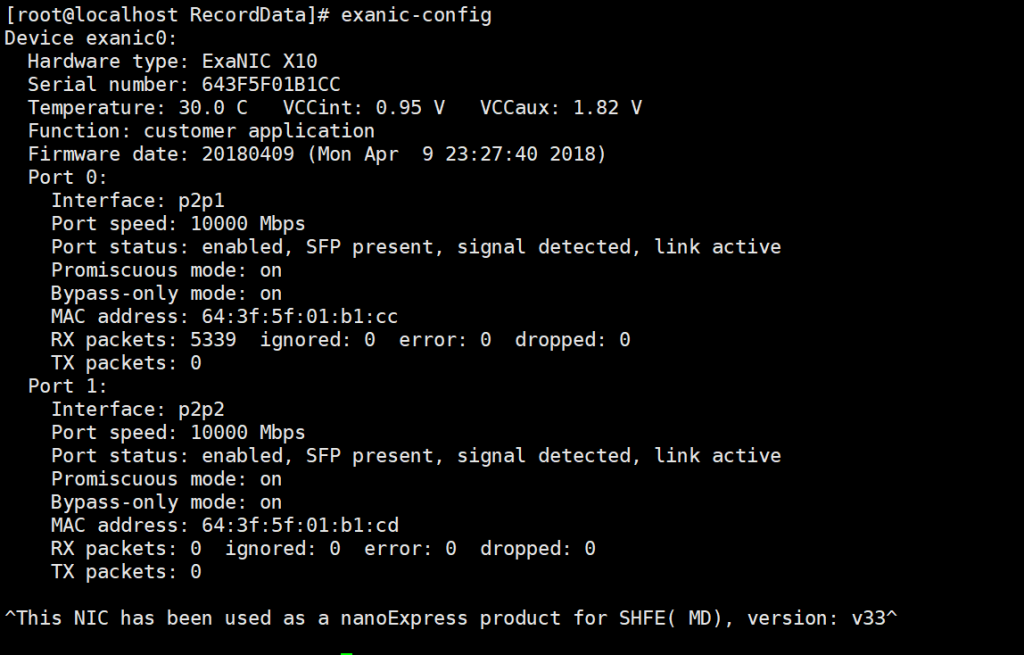This screenshot has height=655, width=1024.
Task: Click the serial number 643F5F01B1CC
Action: 270,84
